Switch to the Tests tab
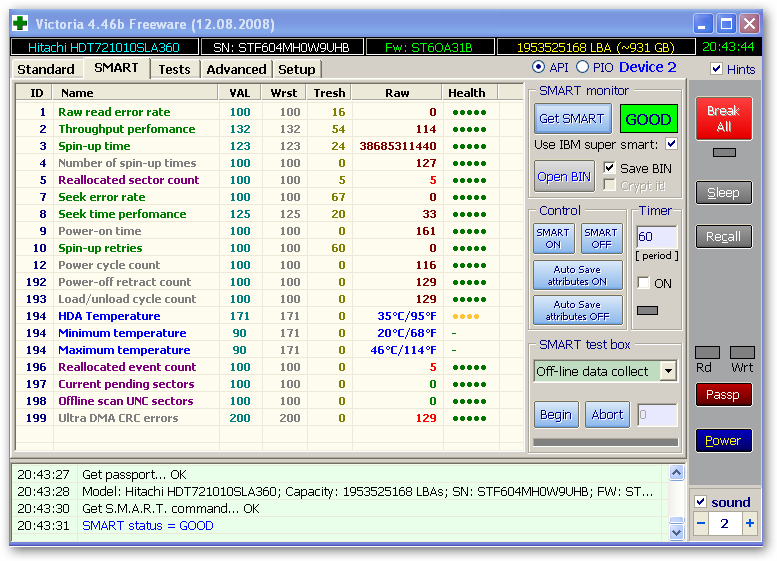 coord(174,69)
